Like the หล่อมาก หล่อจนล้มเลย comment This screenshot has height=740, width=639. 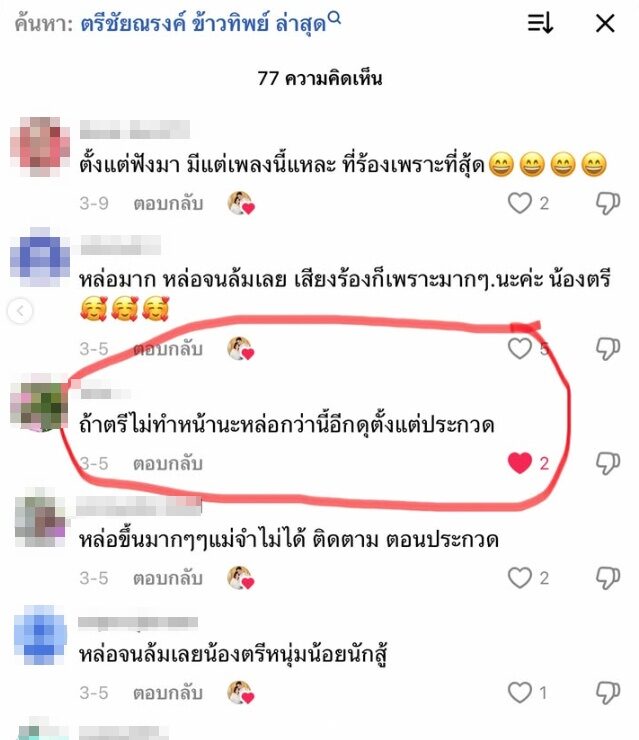520,349
